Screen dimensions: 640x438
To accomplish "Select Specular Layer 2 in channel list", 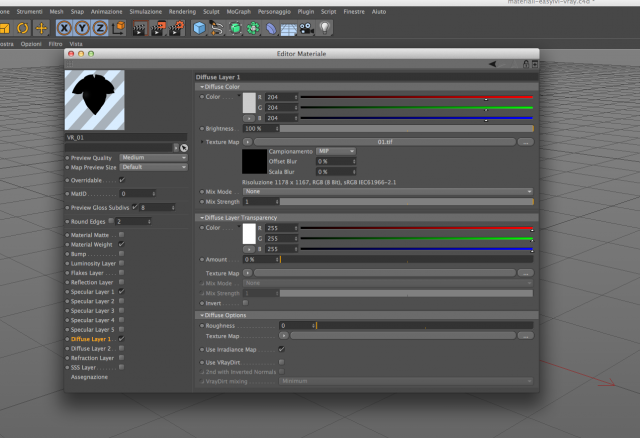I will (92, 301).
